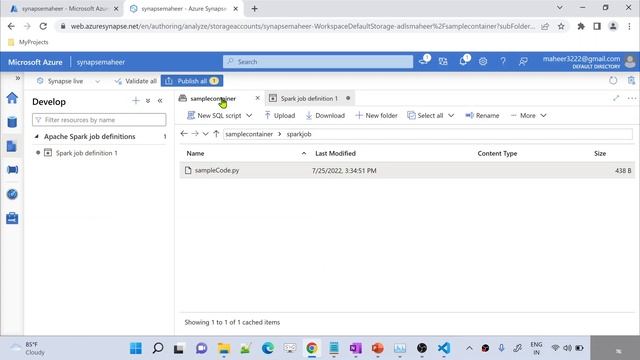Reload the browser page
Screen dimensions: 640x360
tap(43, 26)
